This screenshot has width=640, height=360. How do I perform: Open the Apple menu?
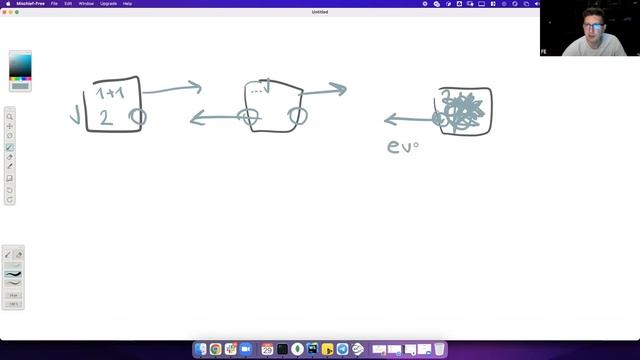pos(8,4)
